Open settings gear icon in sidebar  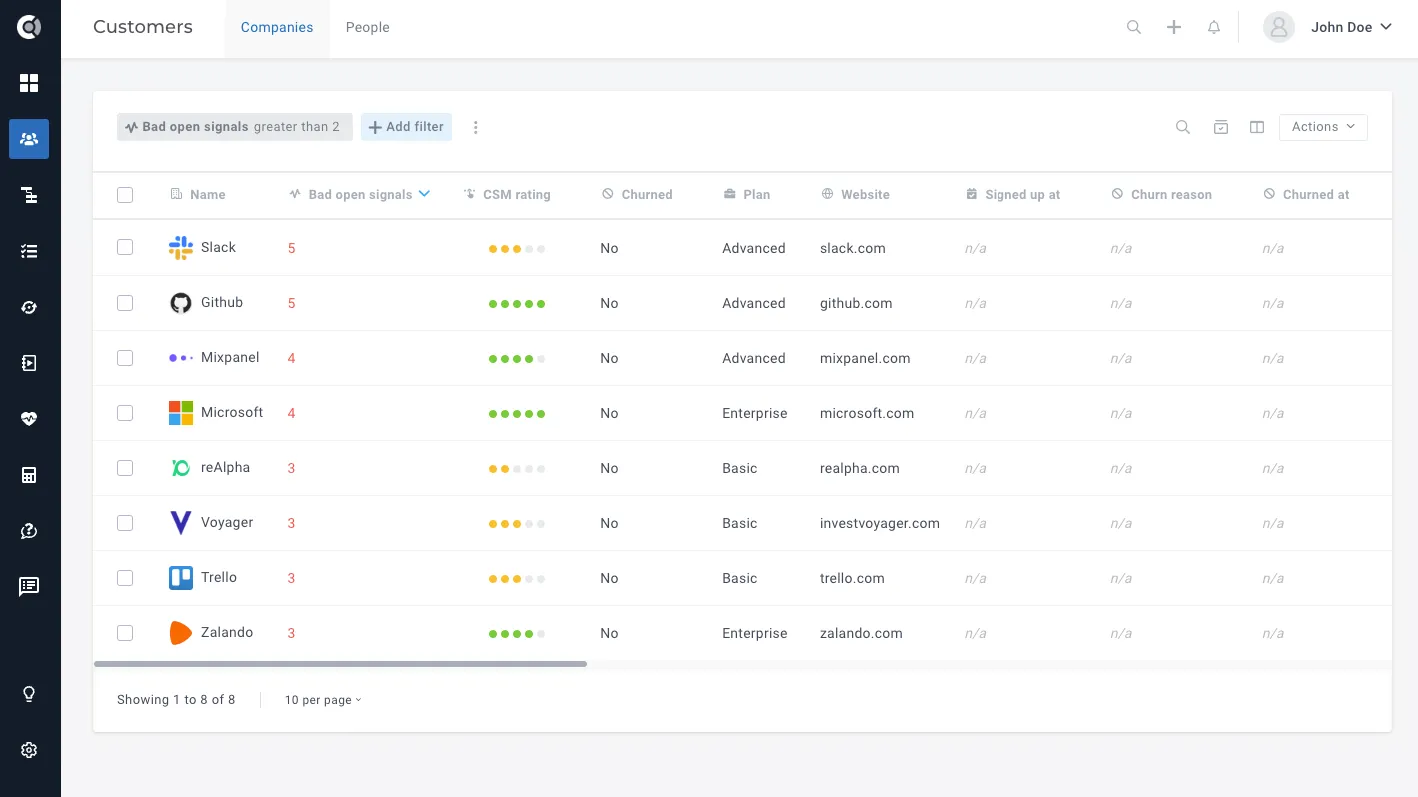(x=29, y=750)
